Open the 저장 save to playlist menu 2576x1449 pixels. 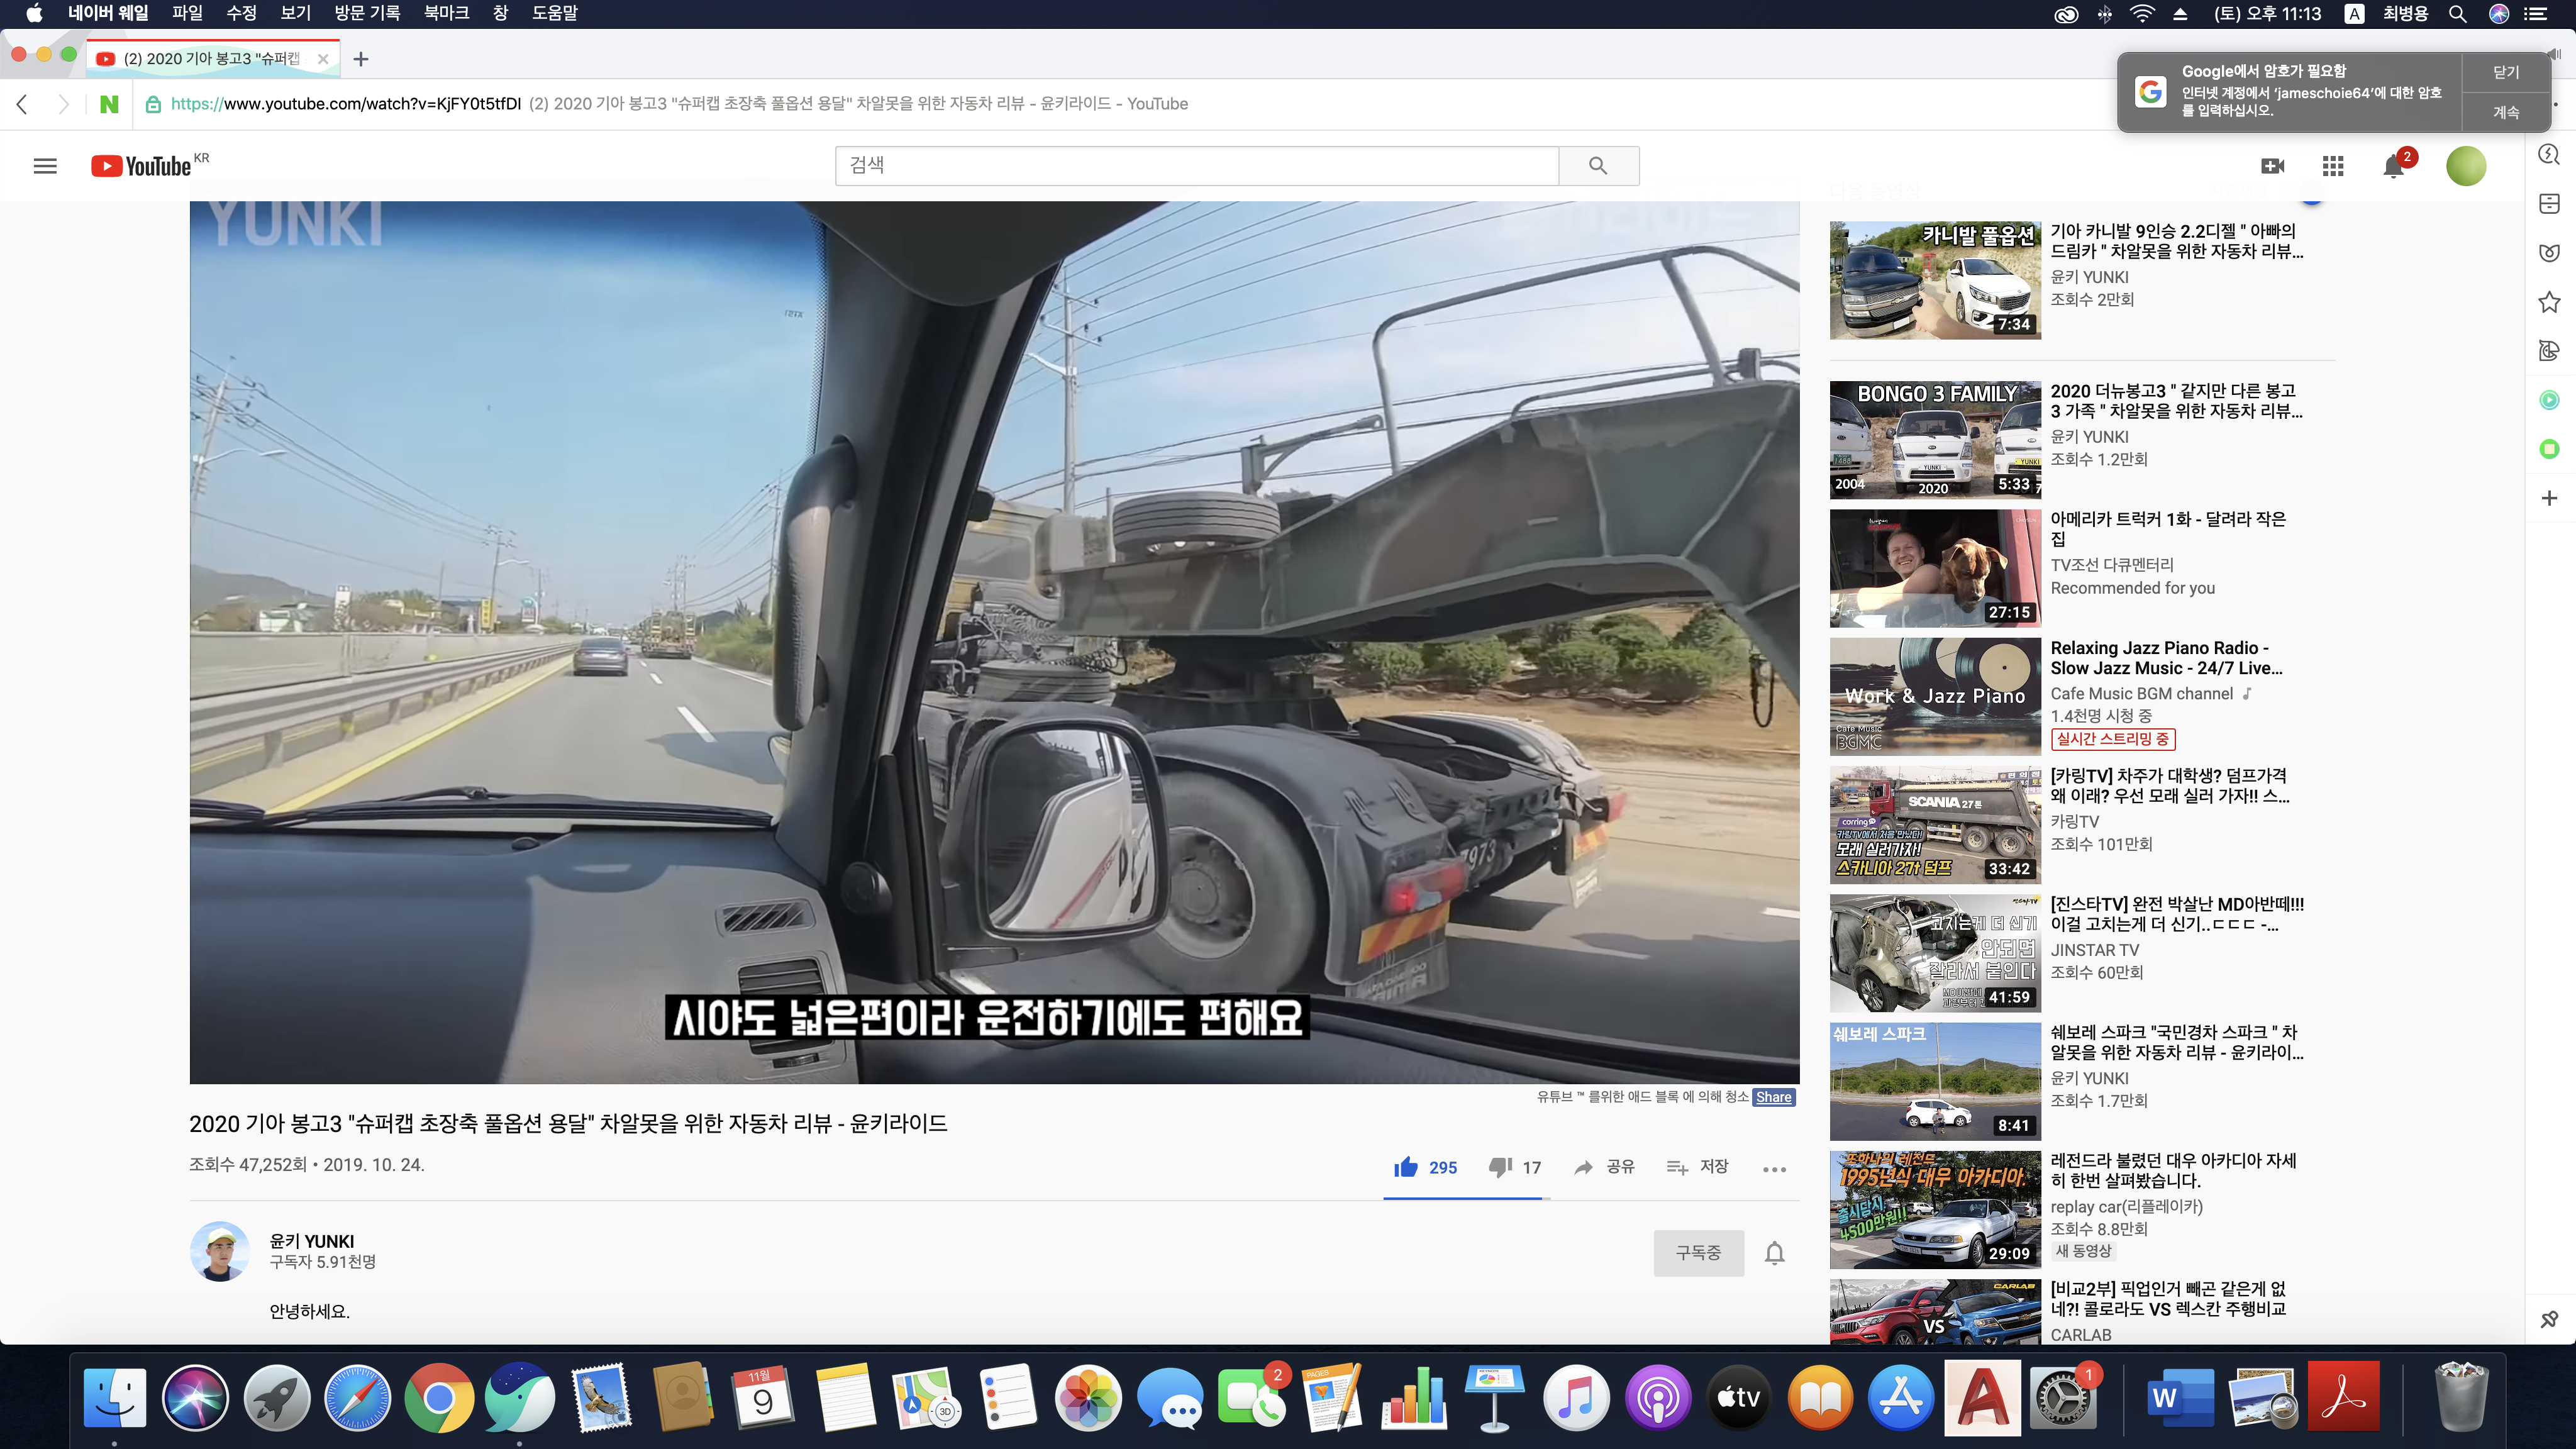(x=1698, y=1167)
